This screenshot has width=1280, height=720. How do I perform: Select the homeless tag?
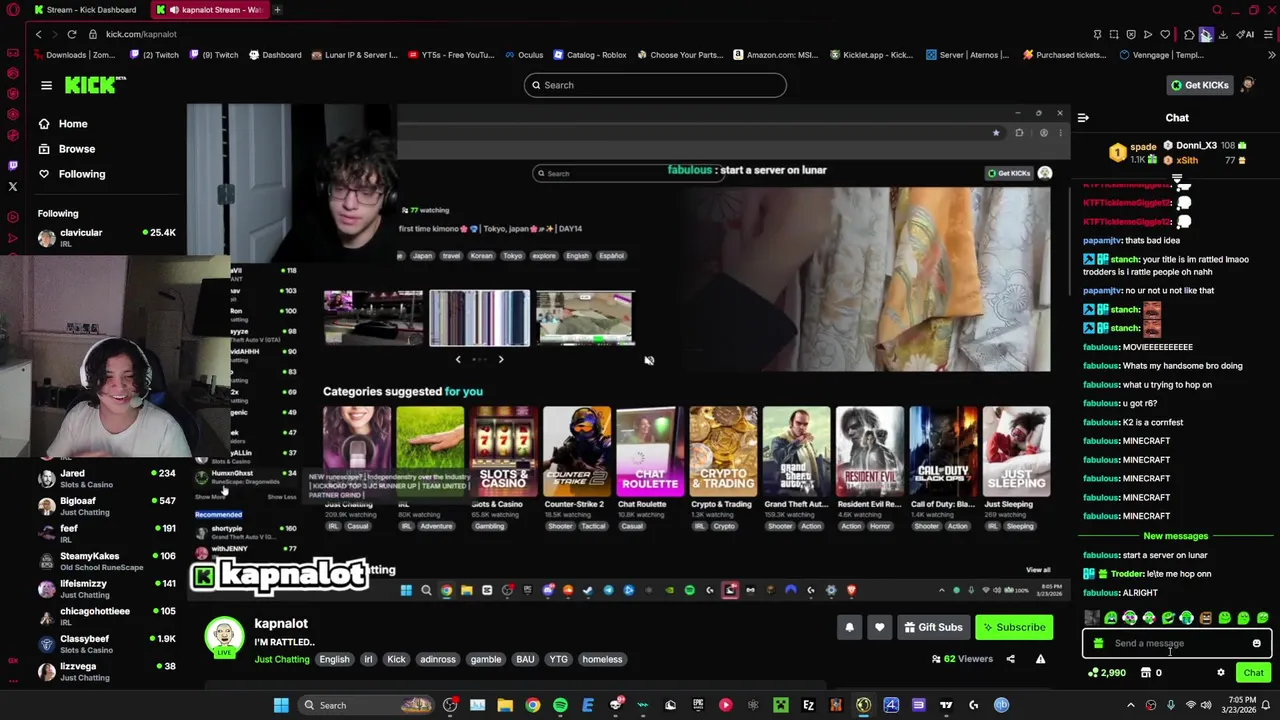point(602,659)
